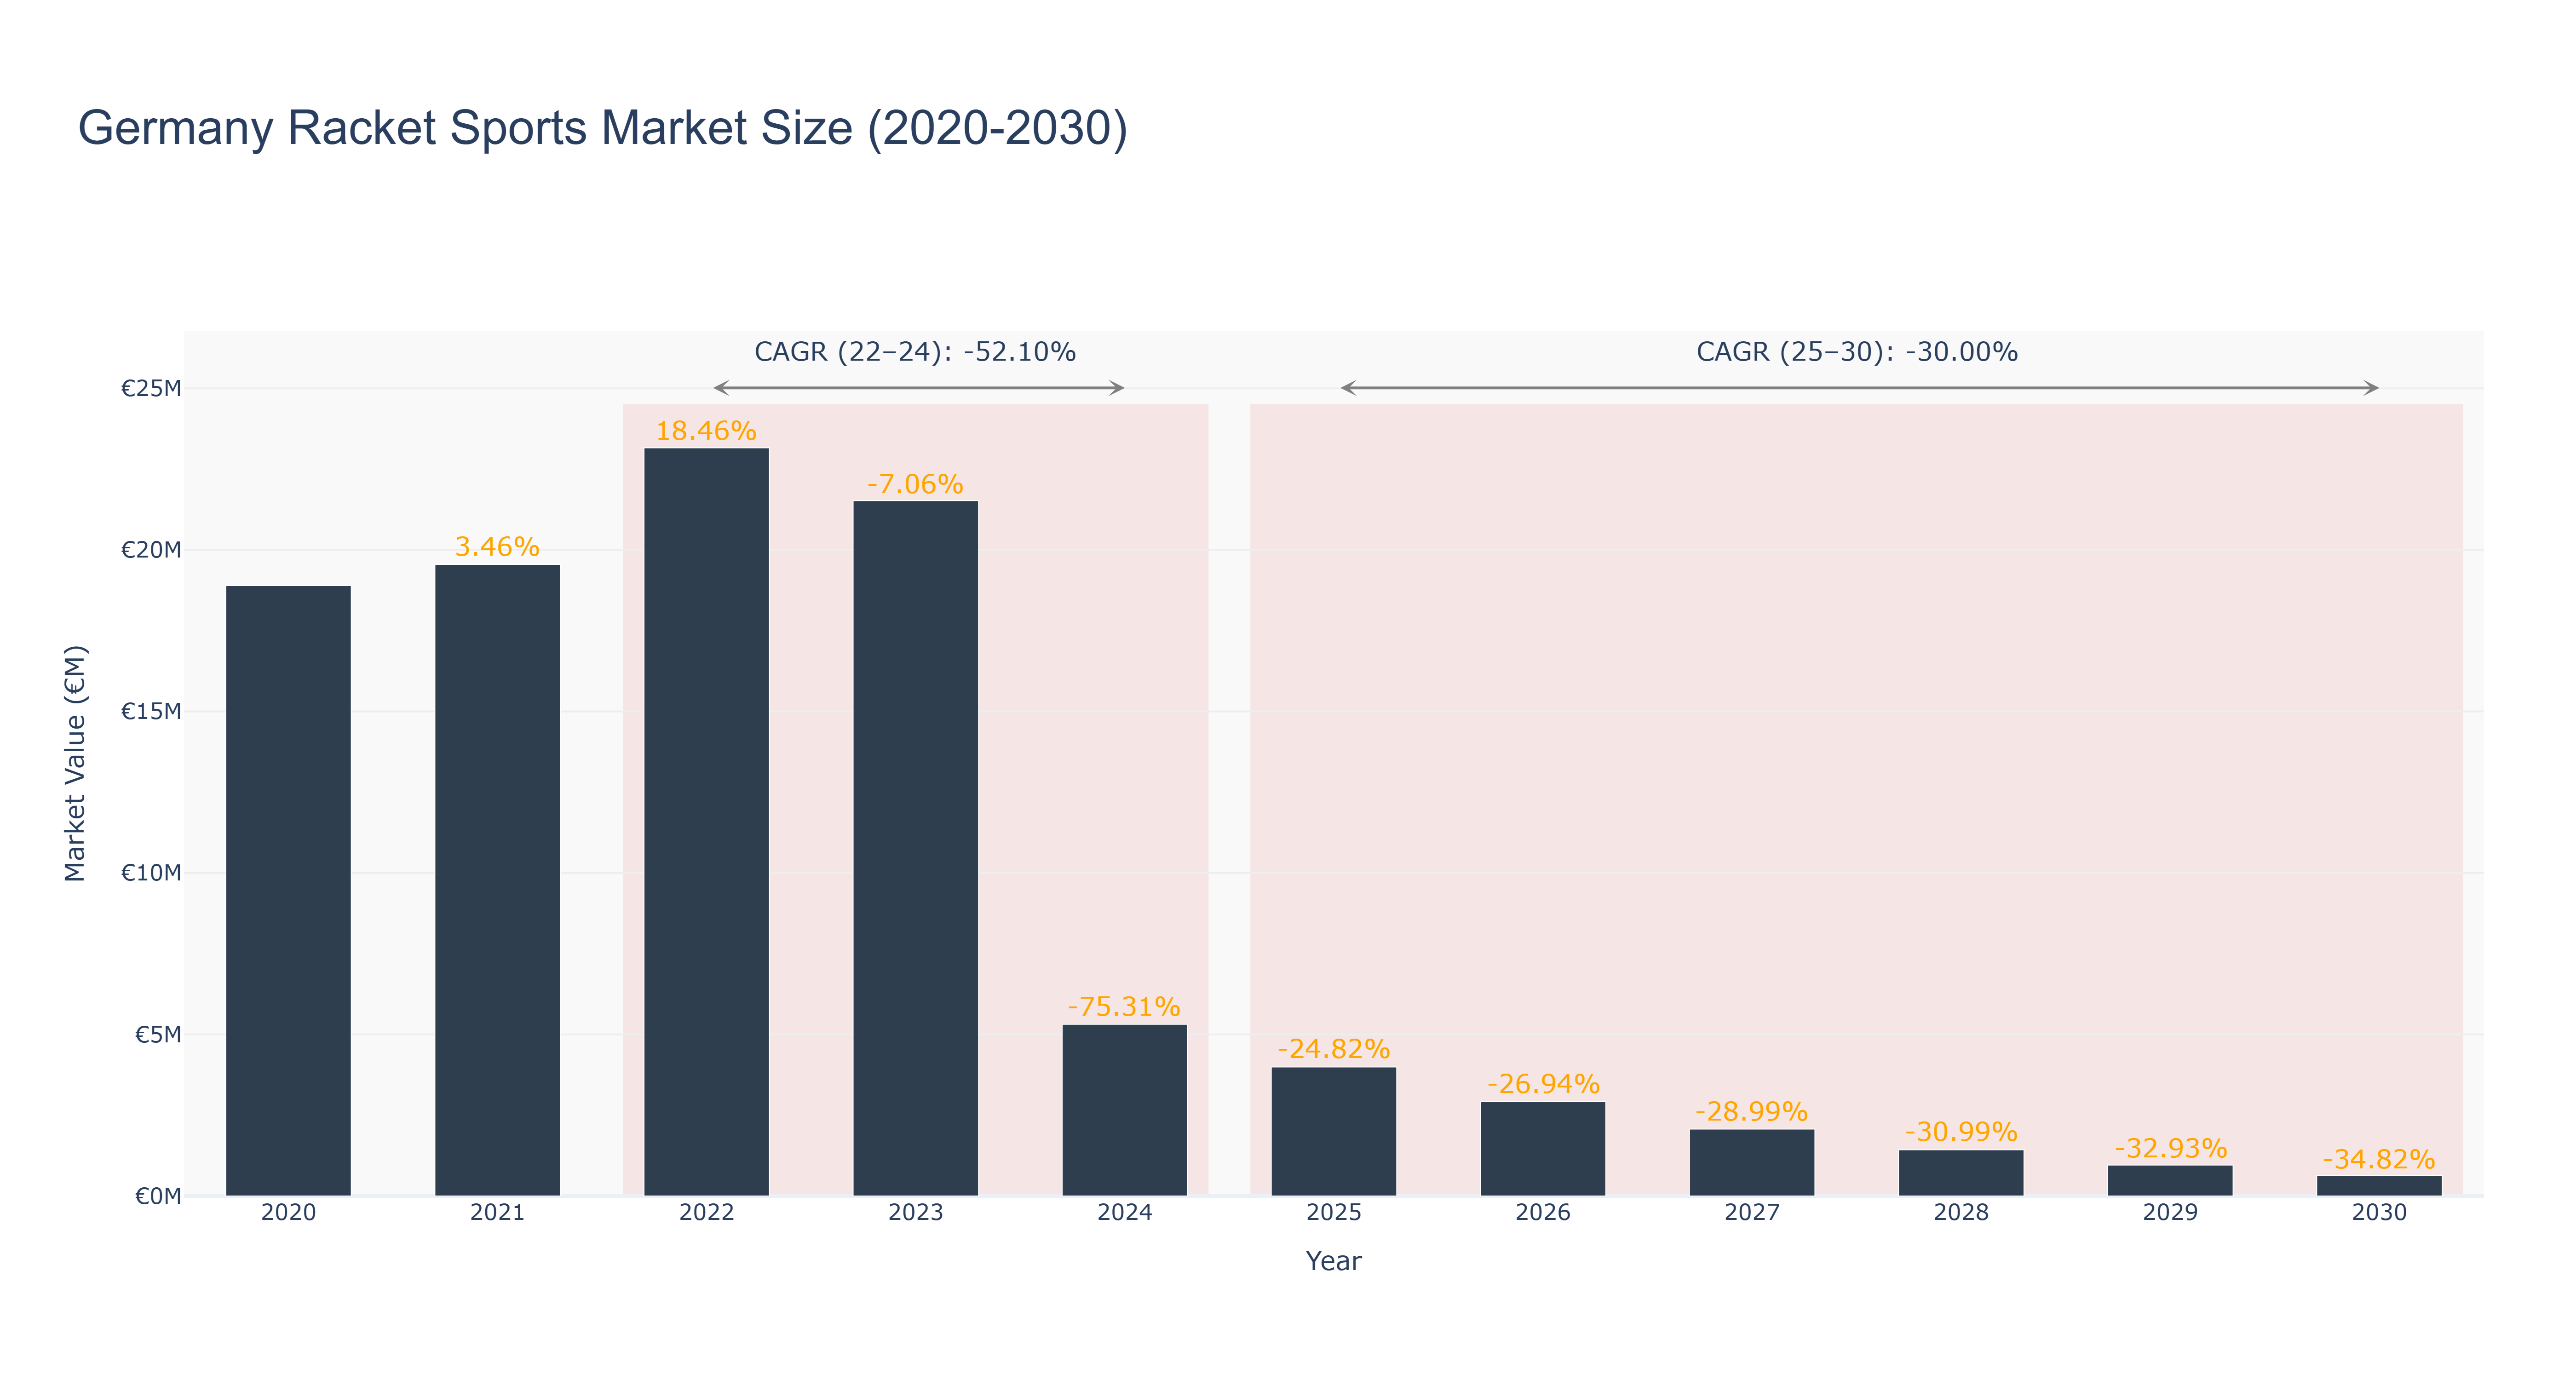
Task: Click the €15M y-axis tick label
Action: 151,711
